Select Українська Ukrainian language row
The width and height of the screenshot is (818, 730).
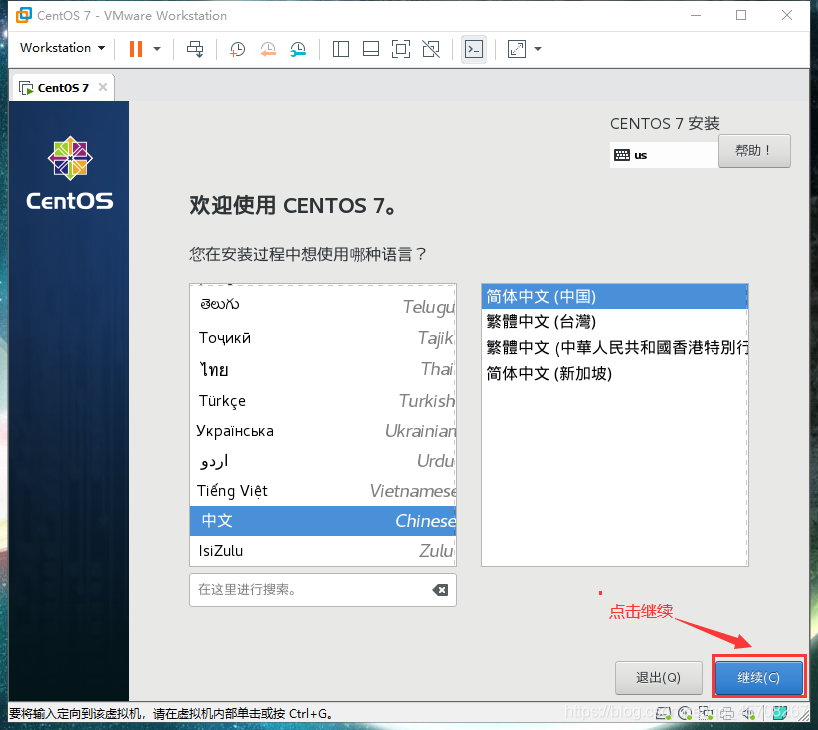[x=323, y=430]
